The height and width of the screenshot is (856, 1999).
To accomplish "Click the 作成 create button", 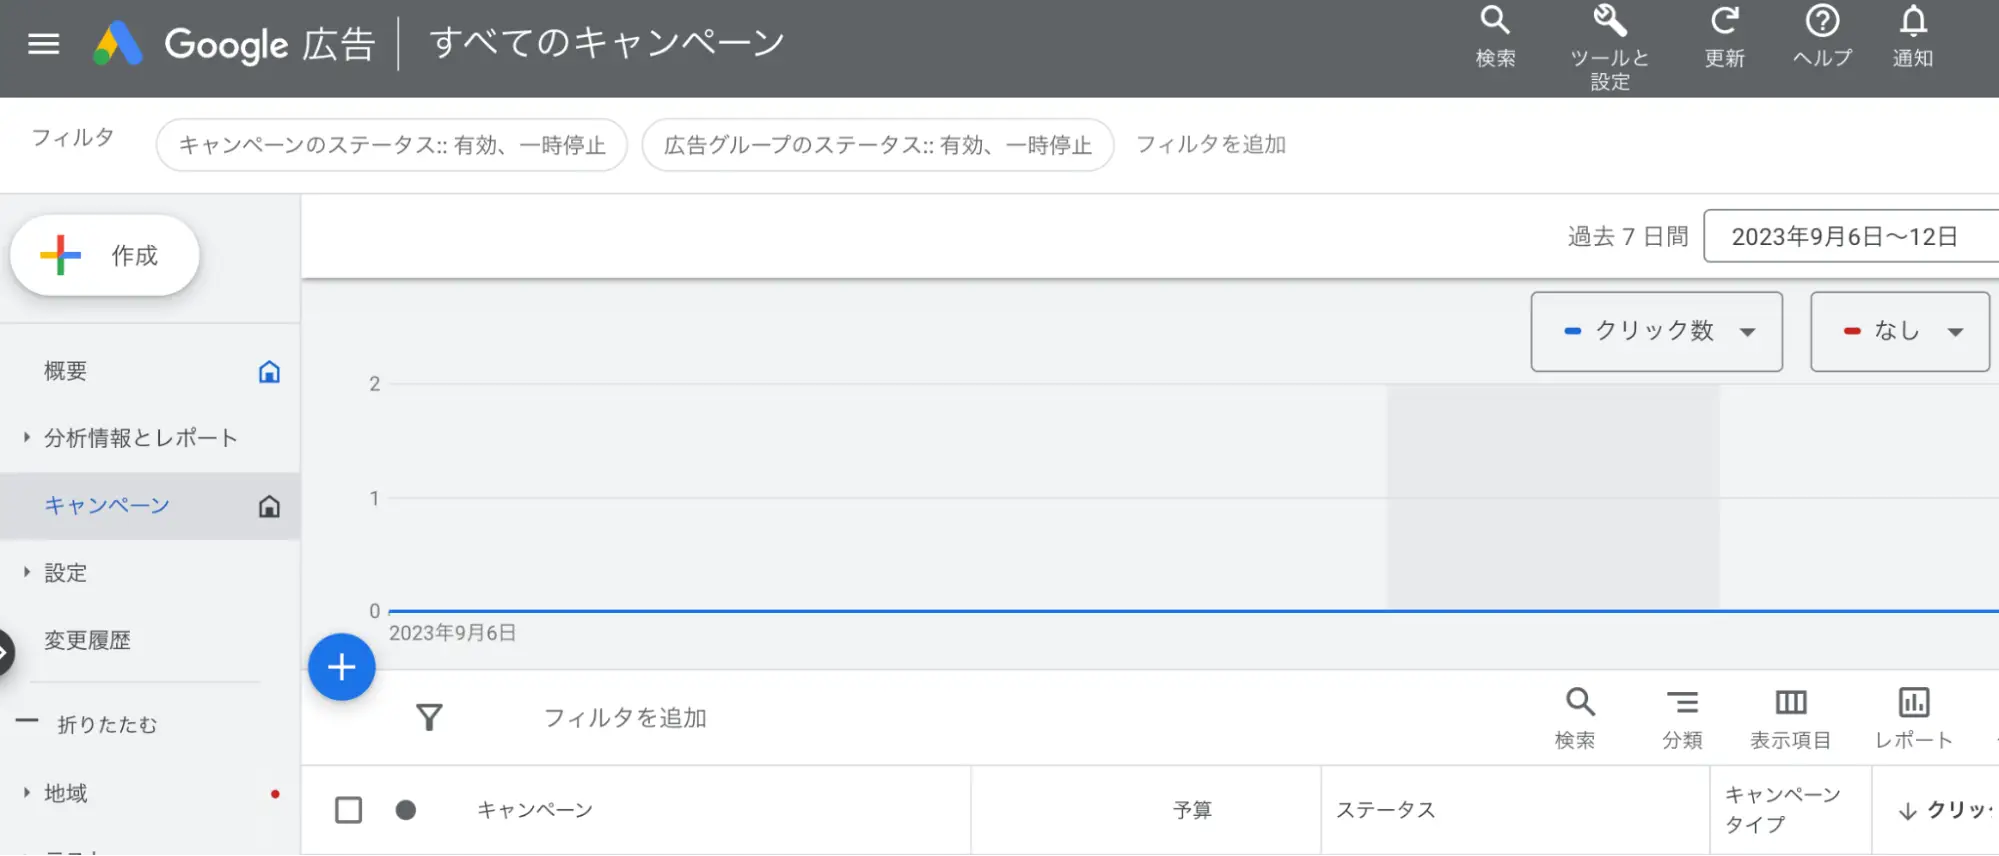I will click(105, 256).
